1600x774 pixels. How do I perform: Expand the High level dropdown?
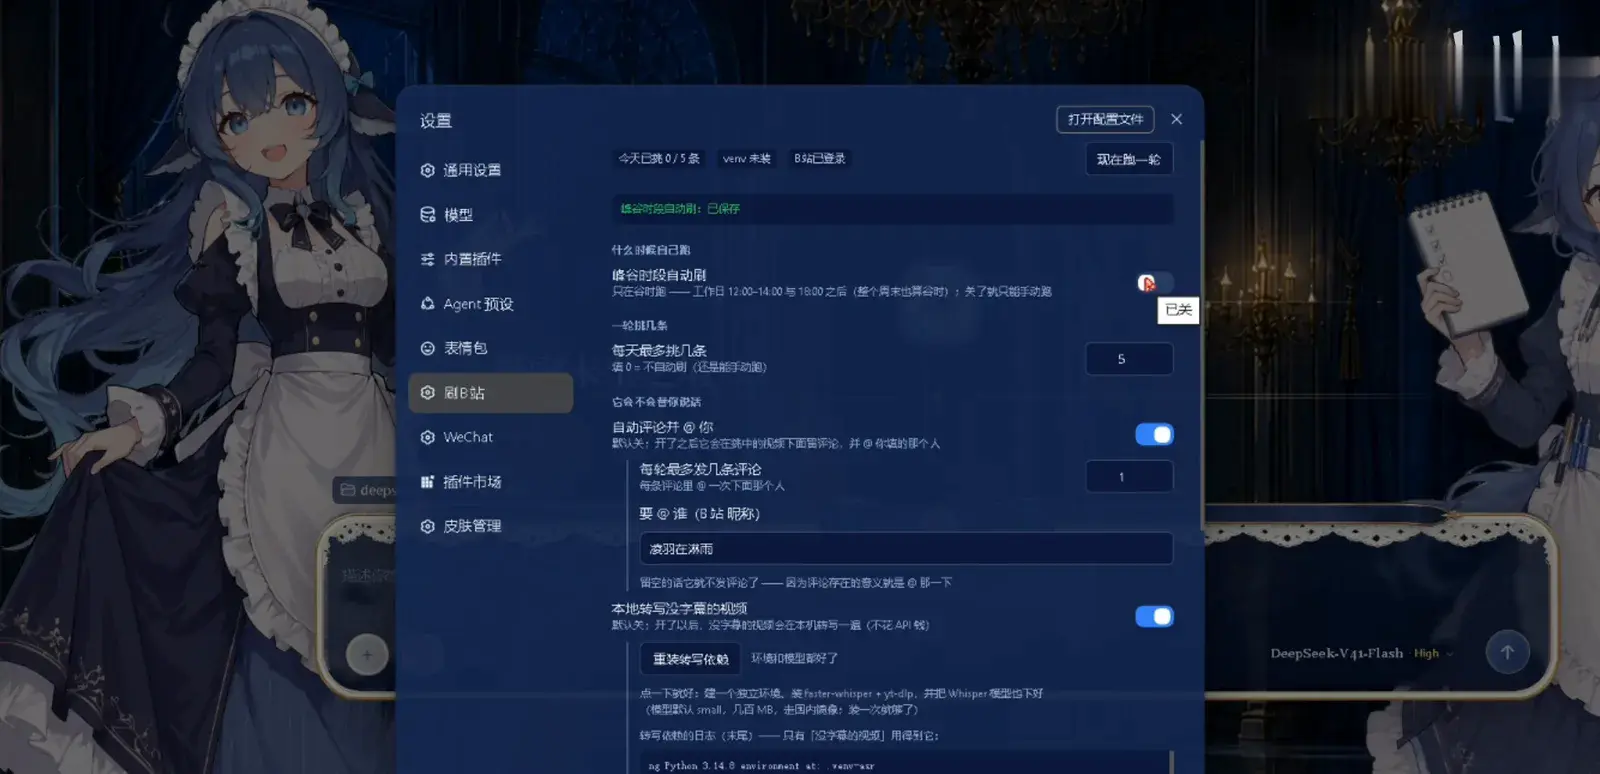(1434, 653)
